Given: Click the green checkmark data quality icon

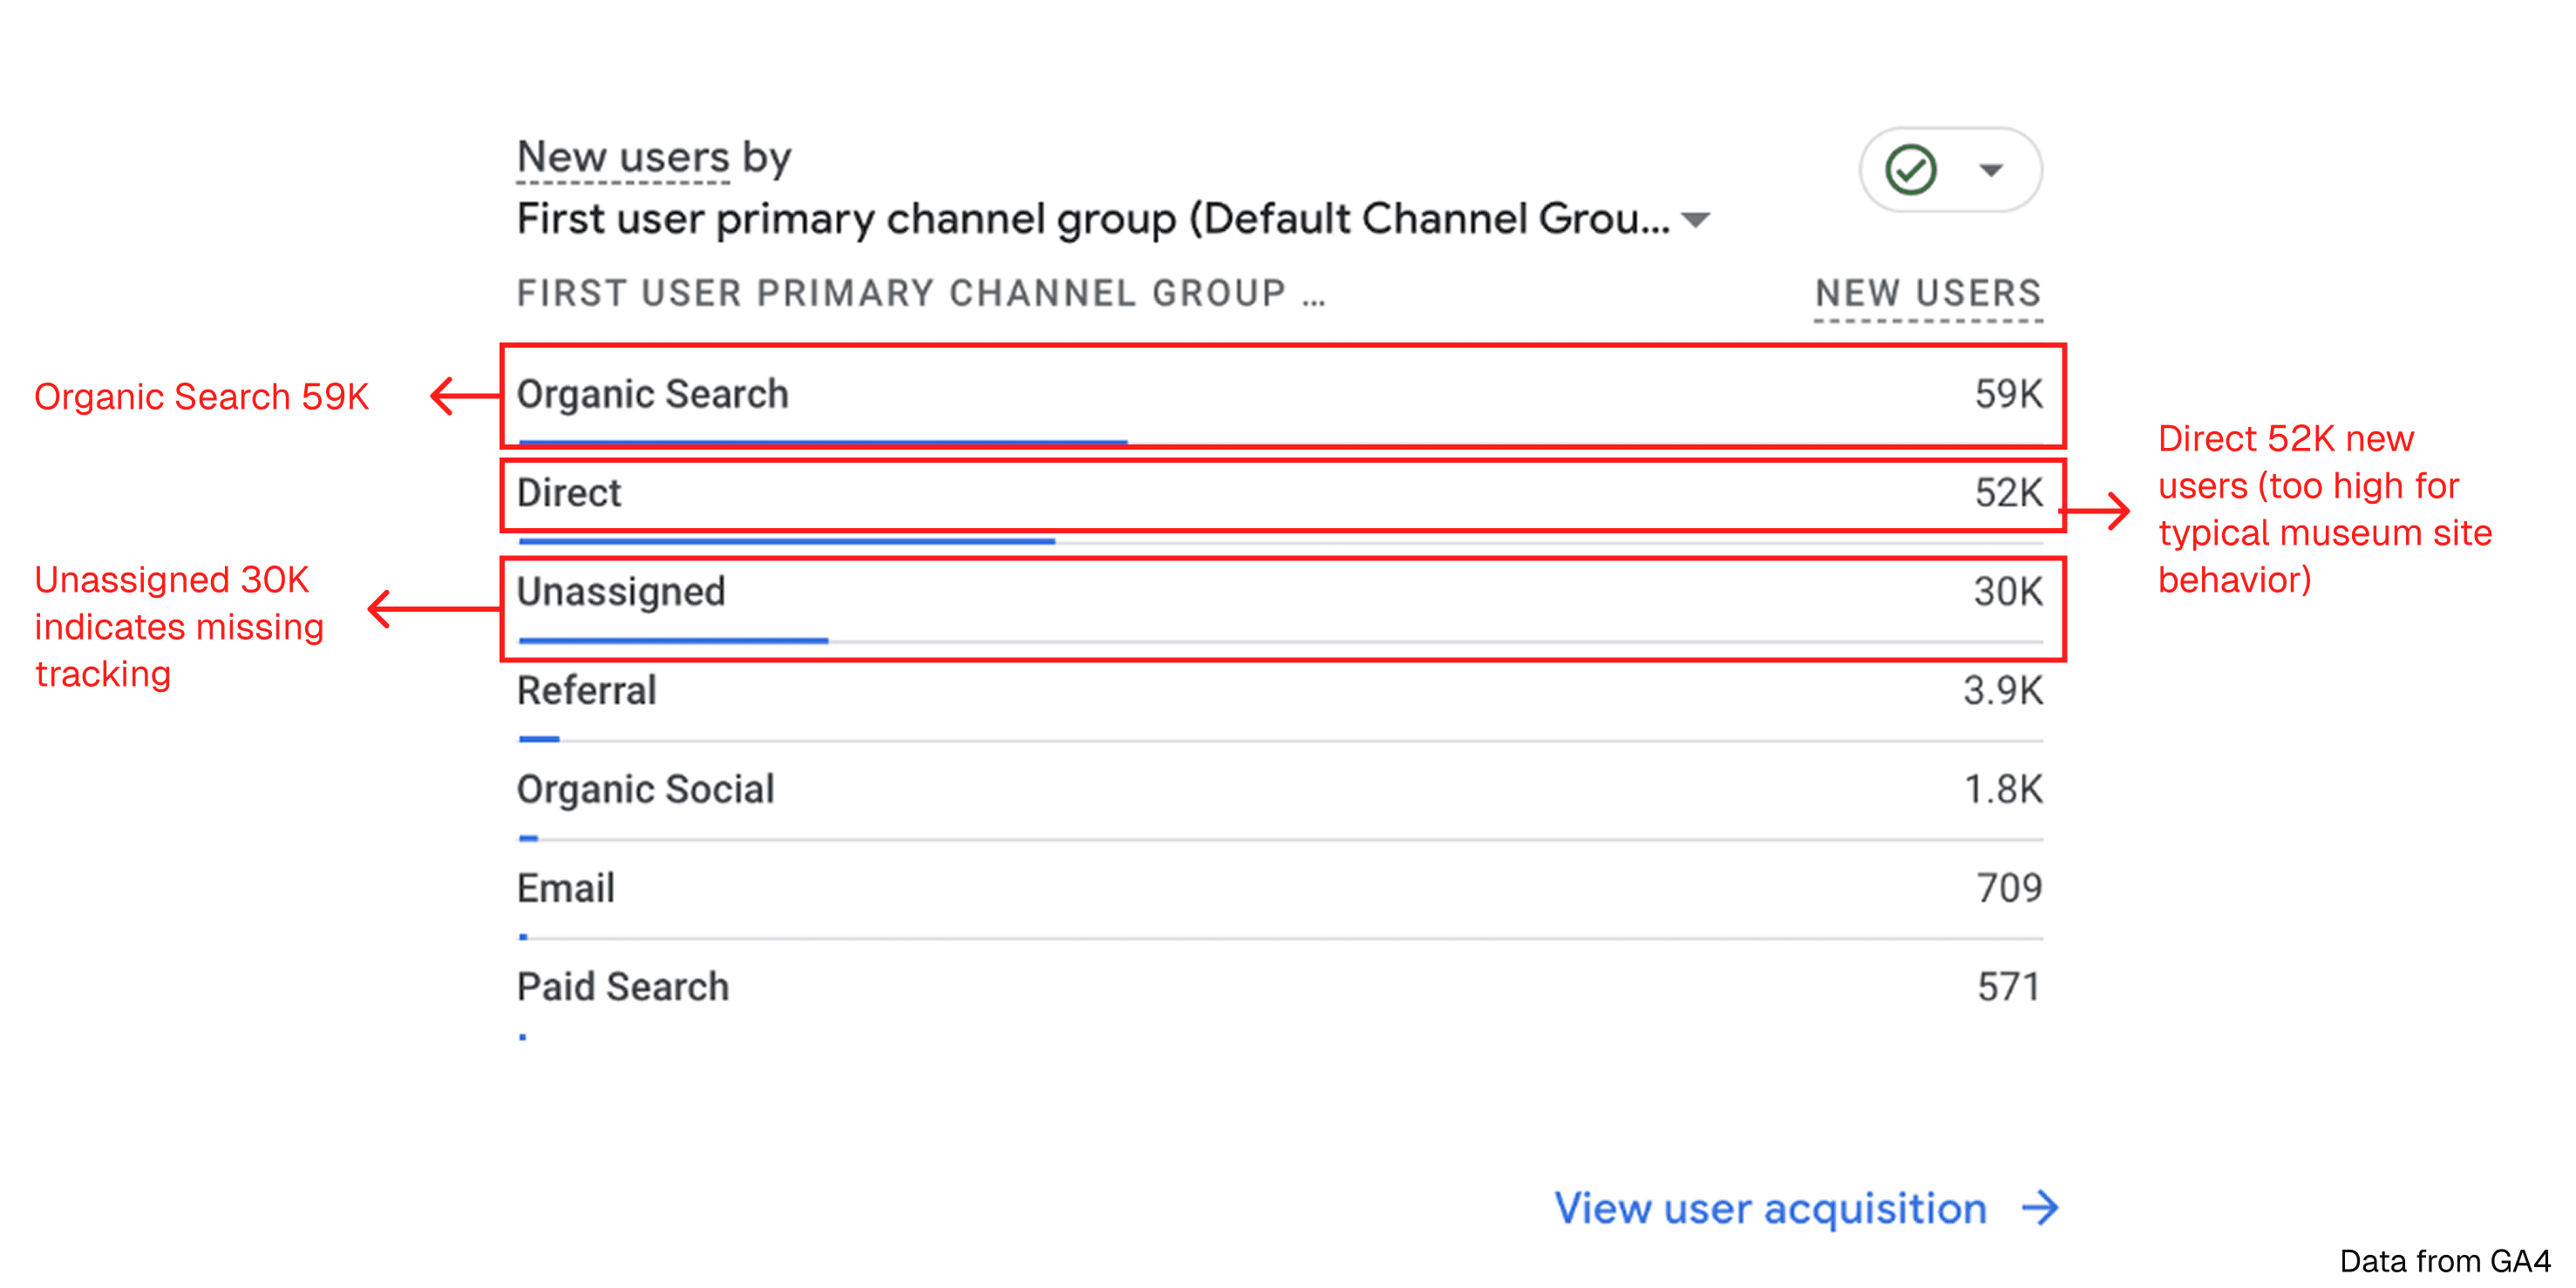Looking at the screenshot, I should [1910, 170].
